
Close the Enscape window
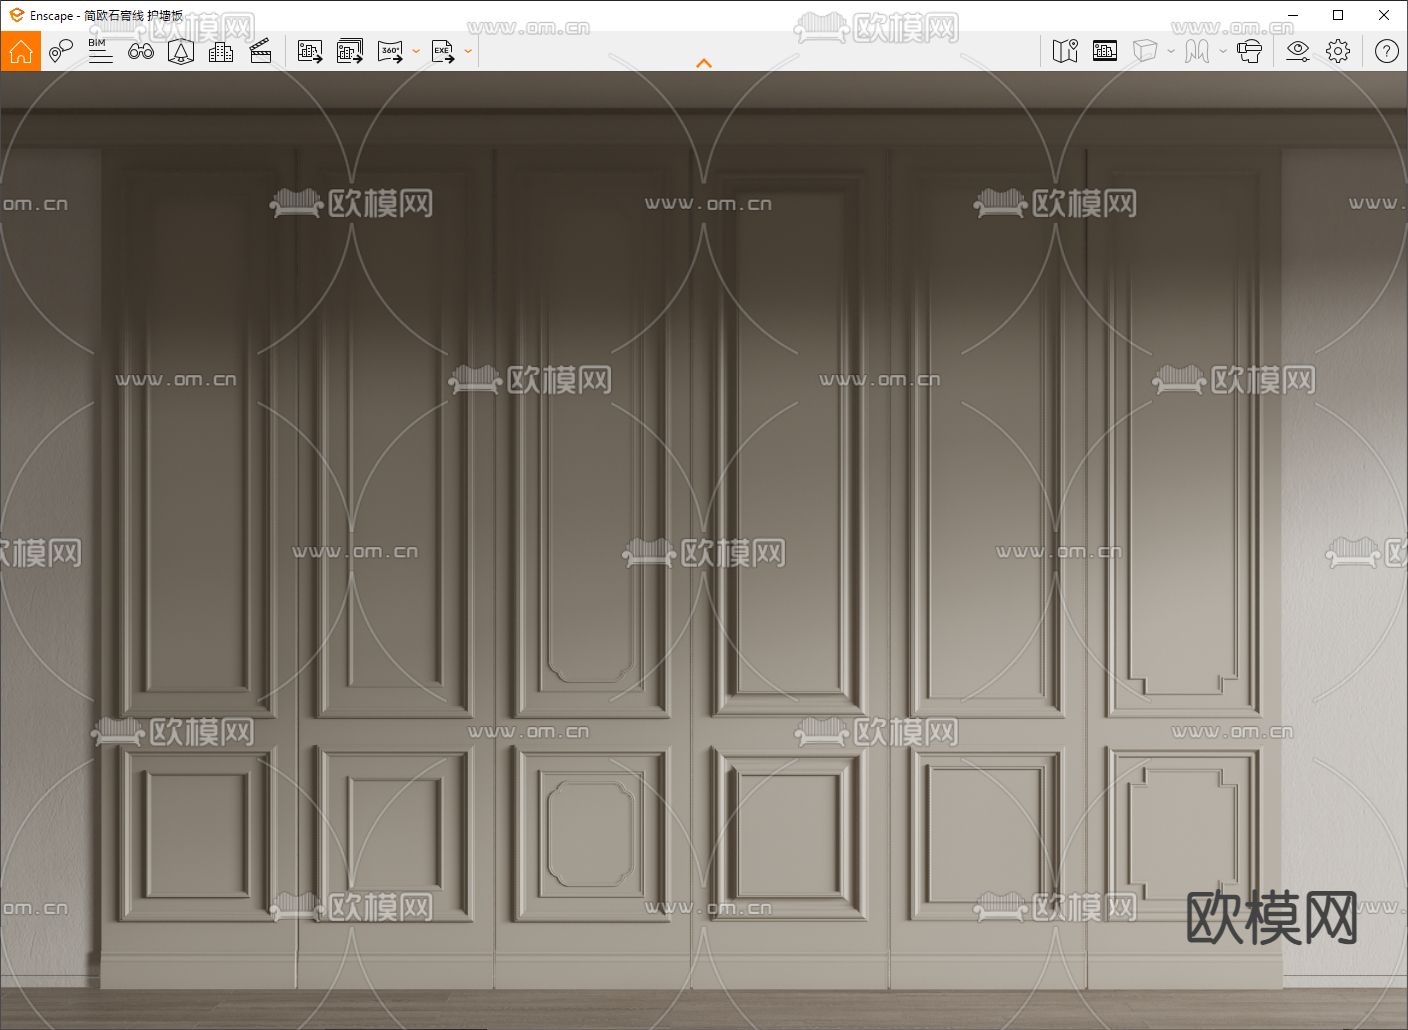click(x=1384, y=15)
